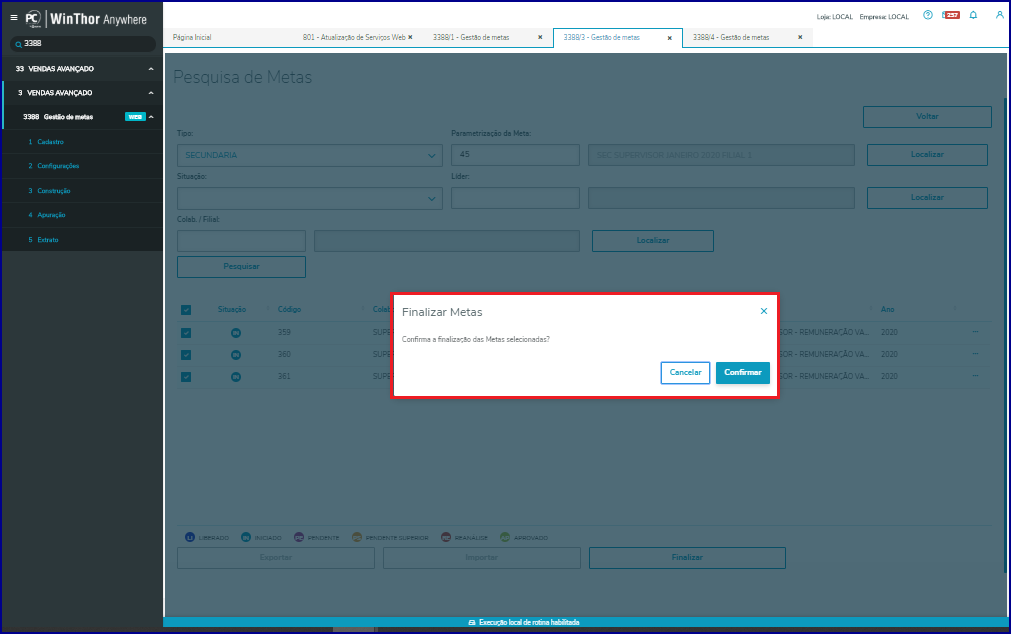This screenshot has height=634, width=1011.
Task: Click Localizar next to Parametrização da Meta
Action: [x=927, y=155]
